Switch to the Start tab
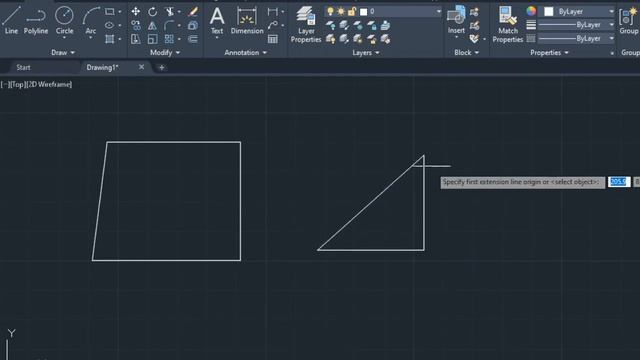This screenshot has height=360, width=640. click(x=23, y=67)
